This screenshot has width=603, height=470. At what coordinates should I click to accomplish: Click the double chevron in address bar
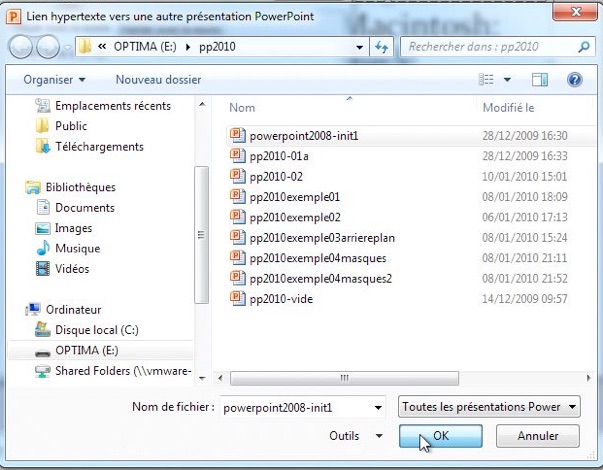coord(102,47)
